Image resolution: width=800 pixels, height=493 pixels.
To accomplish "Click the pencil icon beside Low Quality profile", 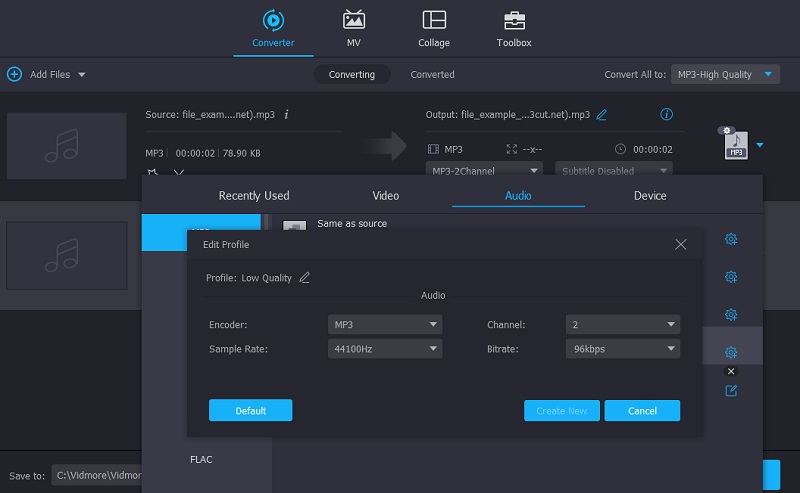I will 305,278.
